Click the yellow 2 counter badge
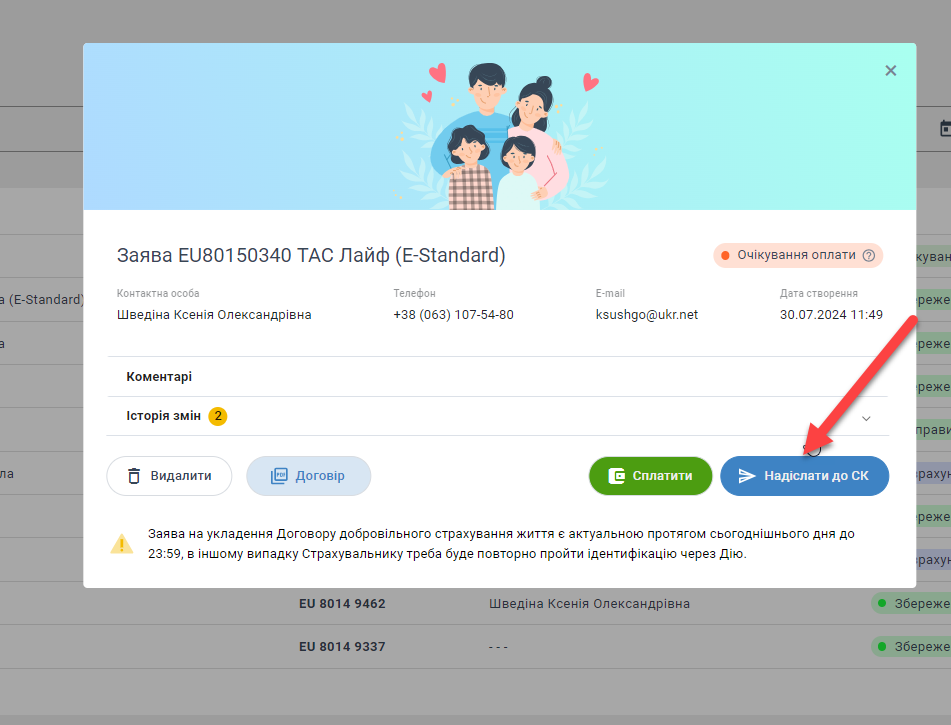951x725 pixels. 218,416
